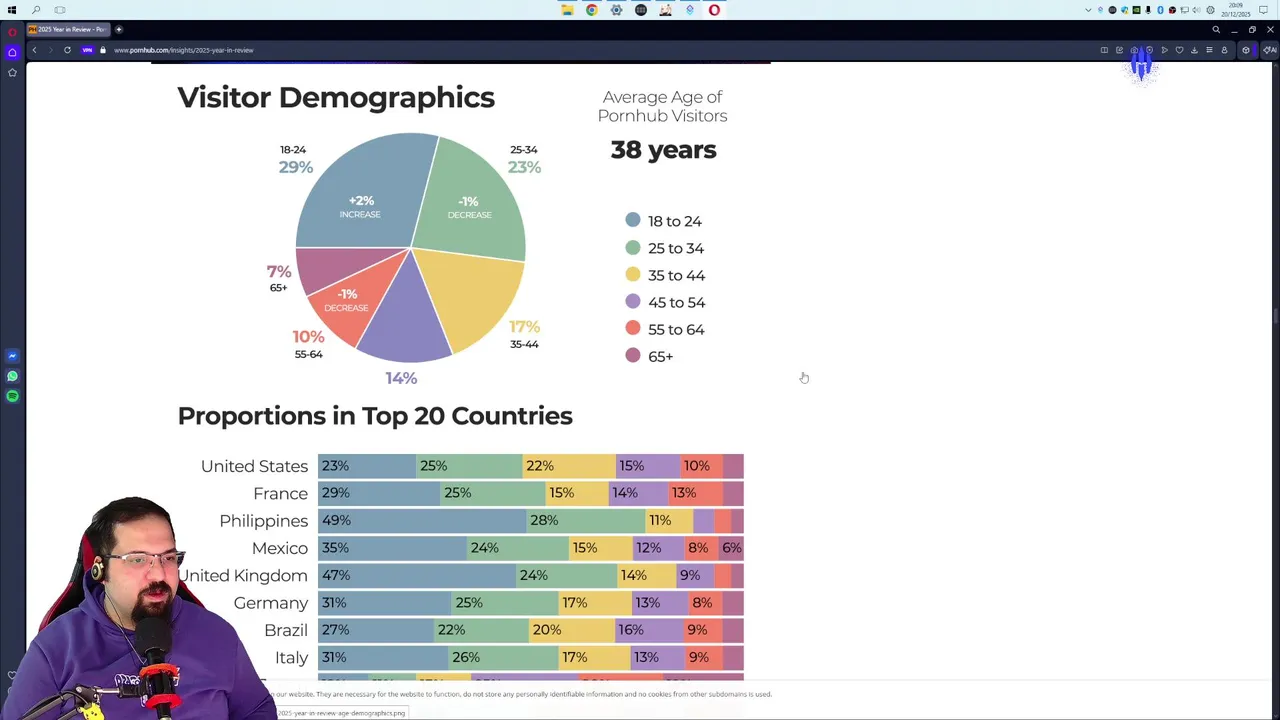Click the 25 to 34 legend swatch

click(x=633, y=247)
